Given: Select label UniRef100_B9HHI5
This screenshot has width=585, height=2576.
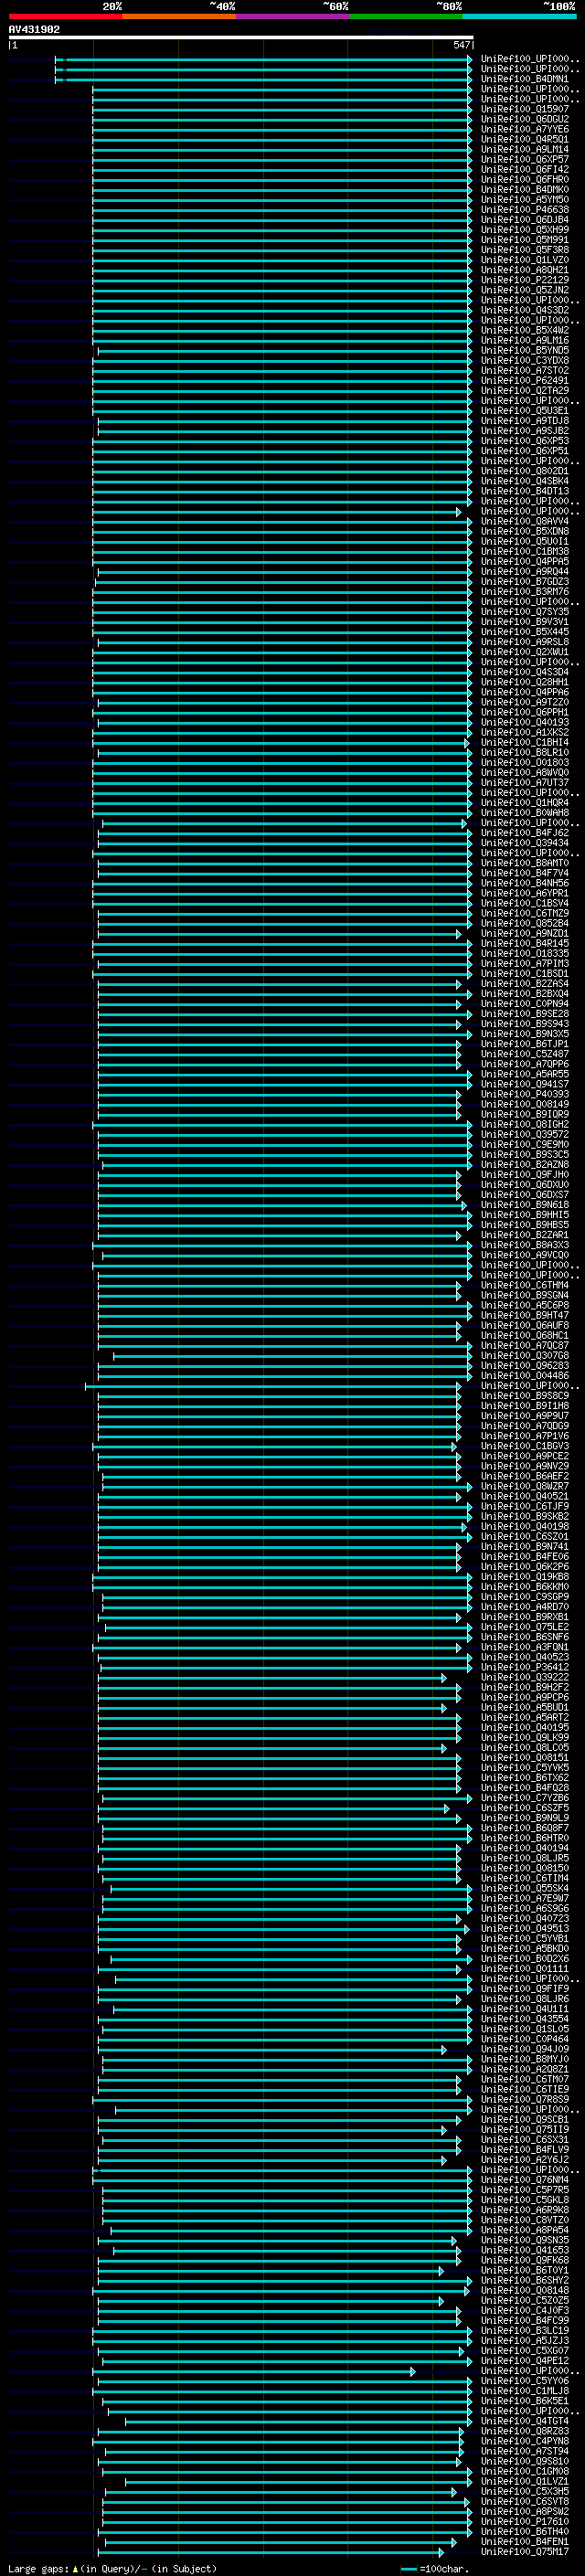Looking at the screenshot, I should coord(525,1214).
